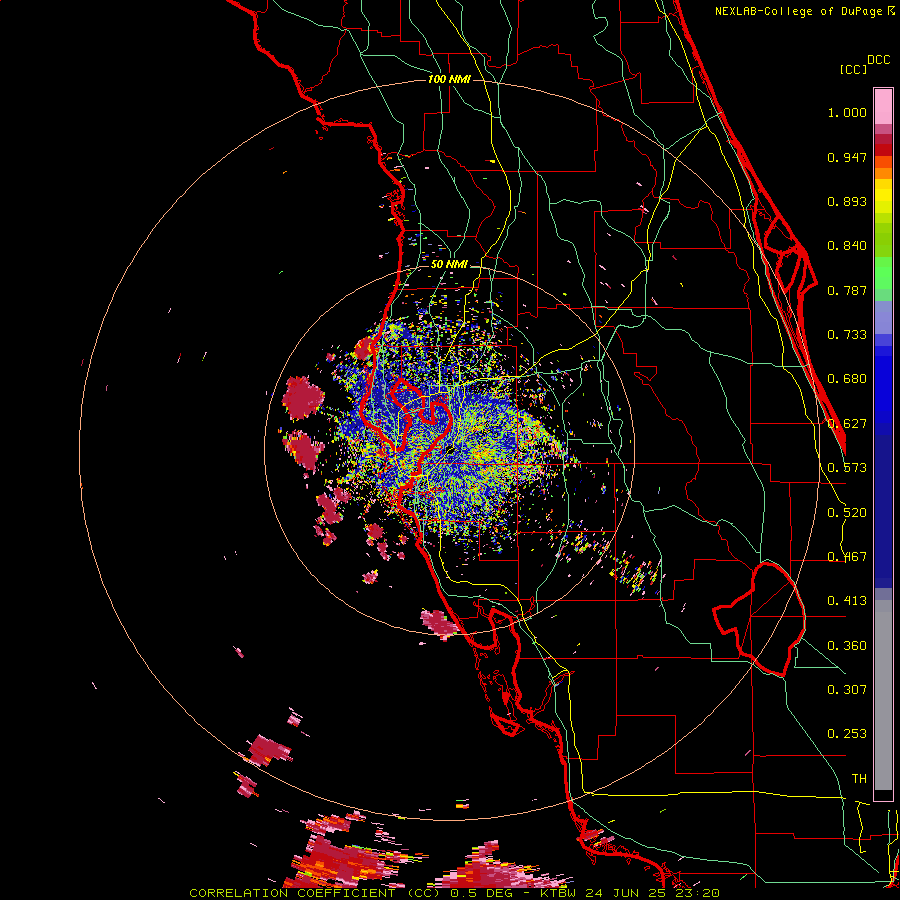Click the 100 NMI range ring label
Viewport: 900px width, 900px height.
pos(449,79)
